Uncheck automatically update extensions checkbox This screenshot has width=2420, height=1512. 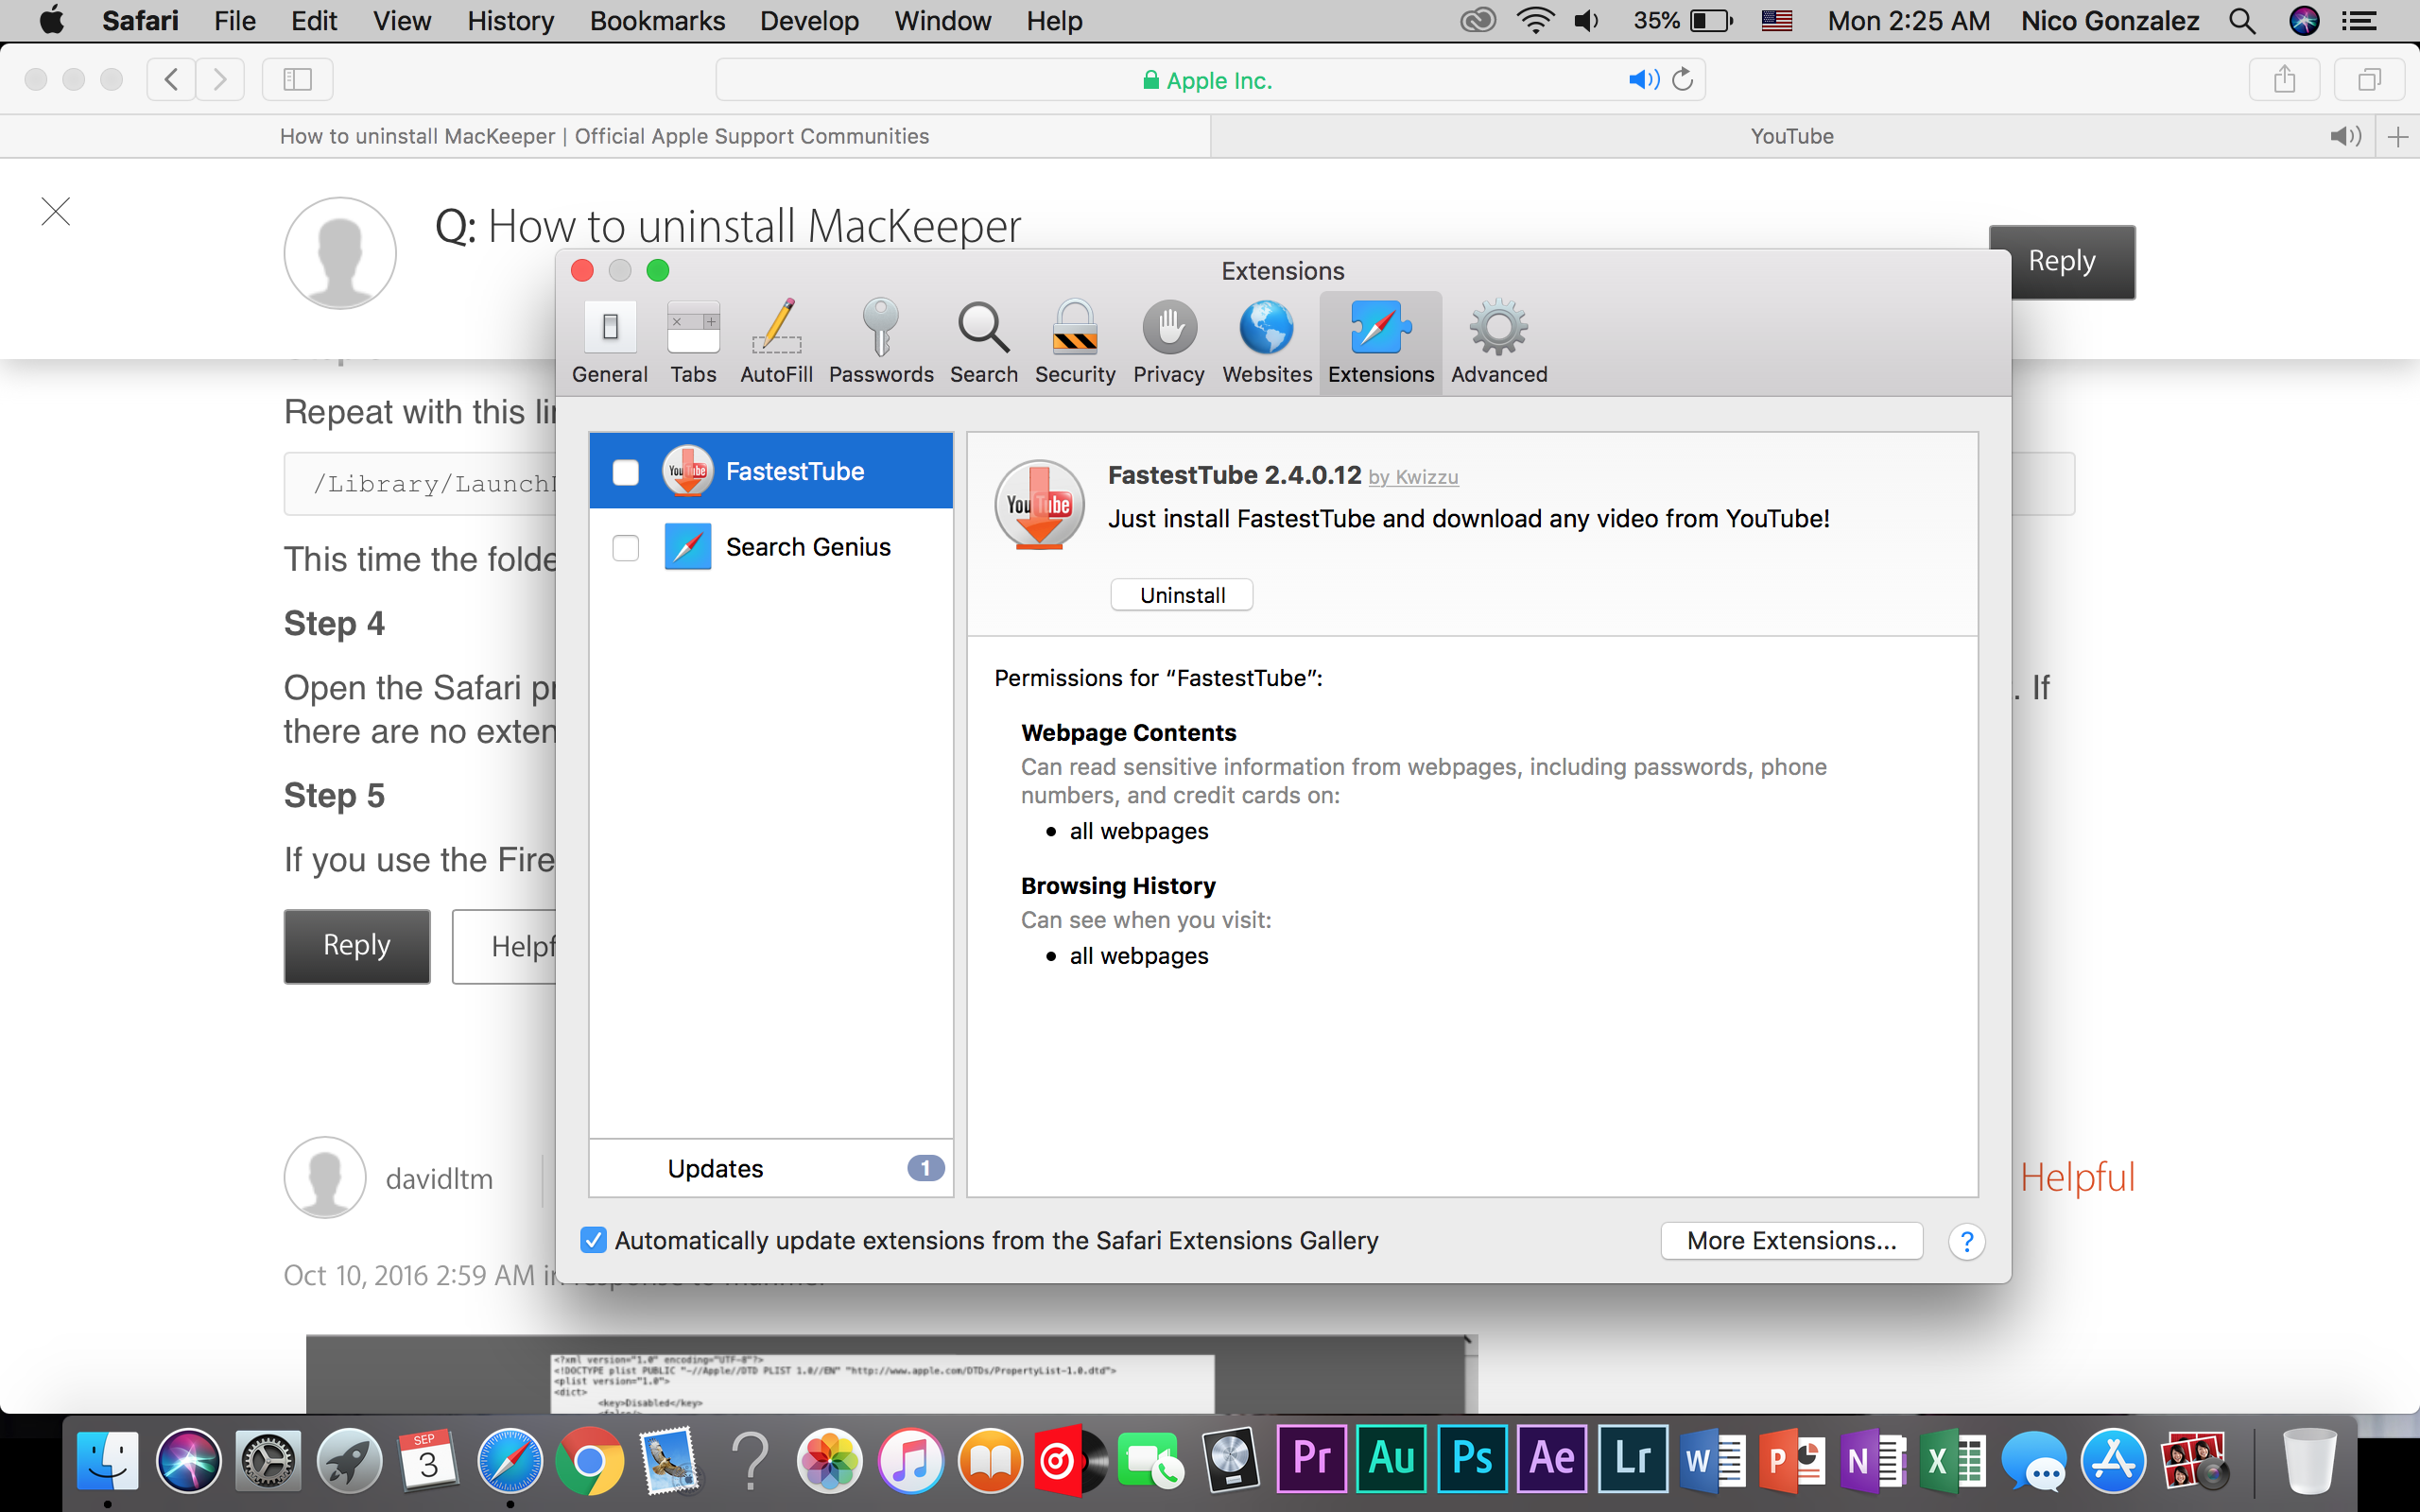(593, 1240)
